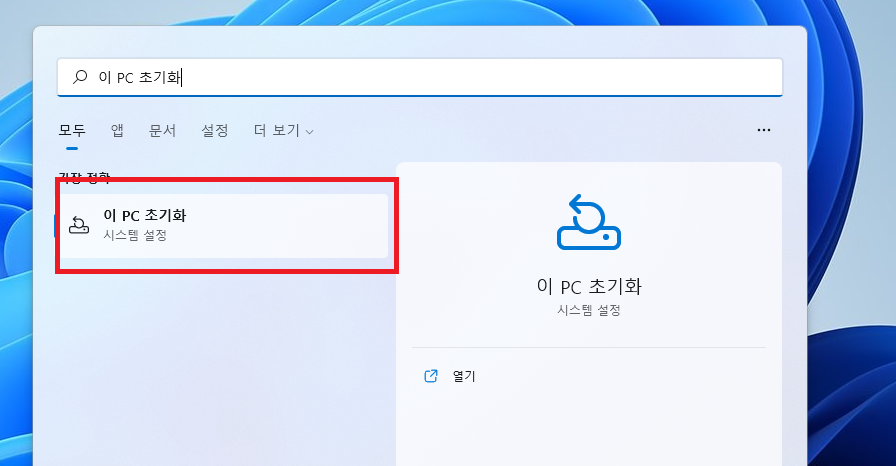
Task: Click the blank area below 열기 in preview pane
Action: click(x=588, y=430)
